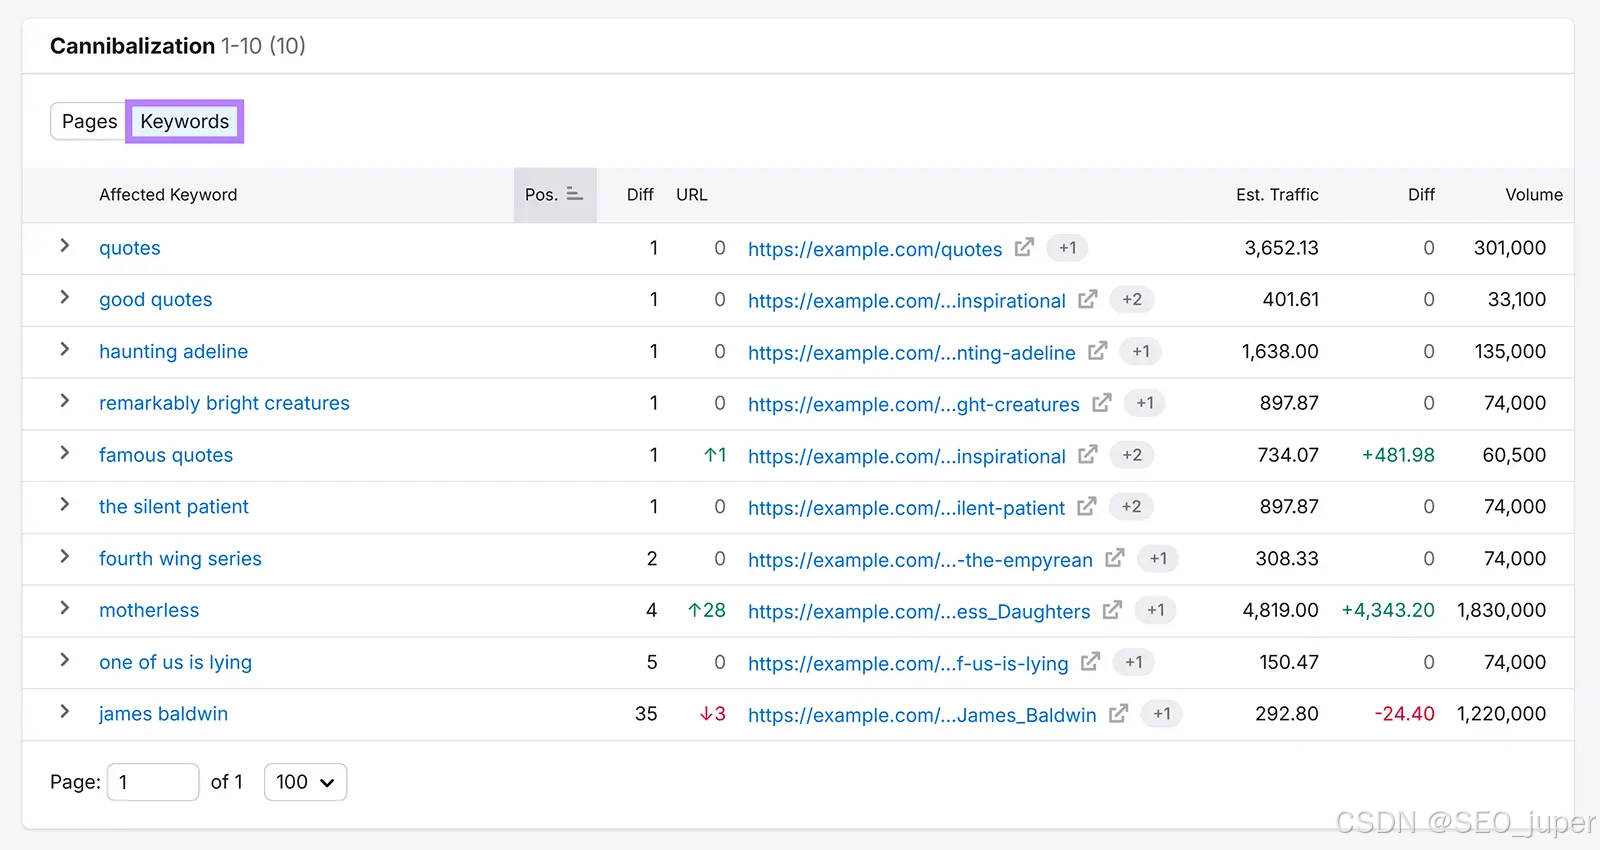
Task: Open external link icon in remarkably bright creatures row
Action: [1102, 403]
